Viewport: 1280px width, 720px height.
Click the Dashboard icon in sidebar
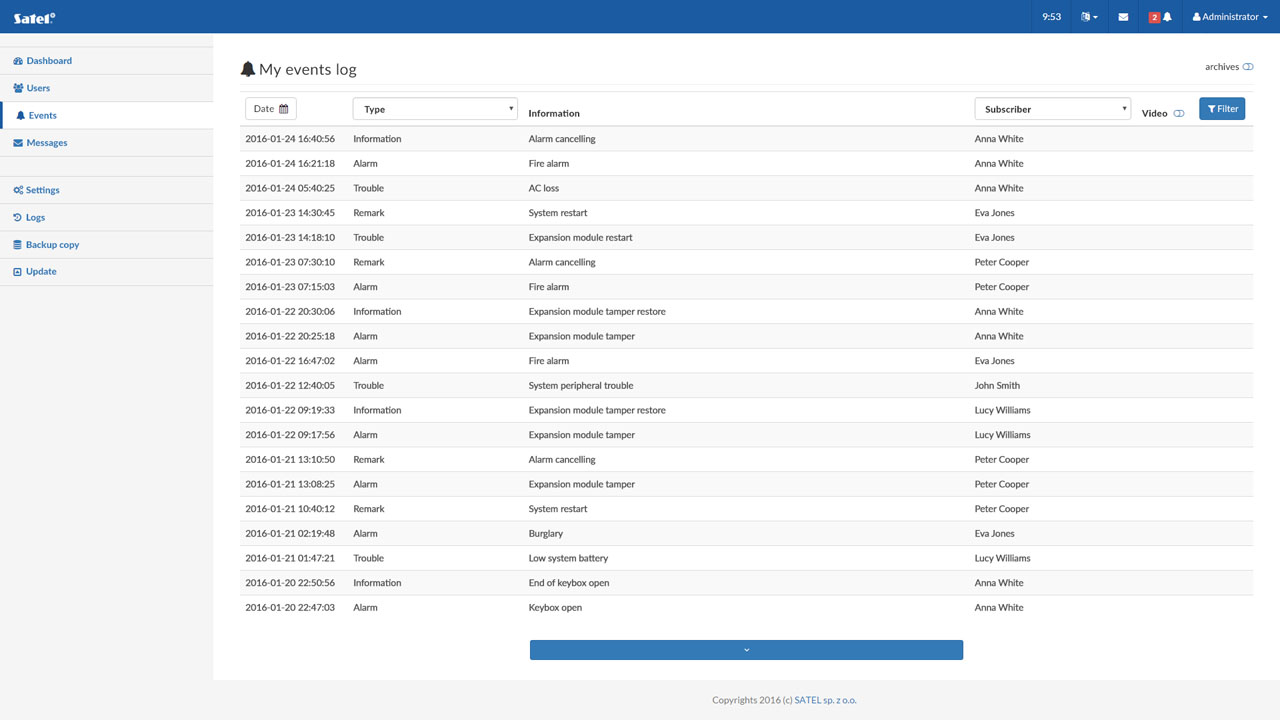[x=18, y=61]
